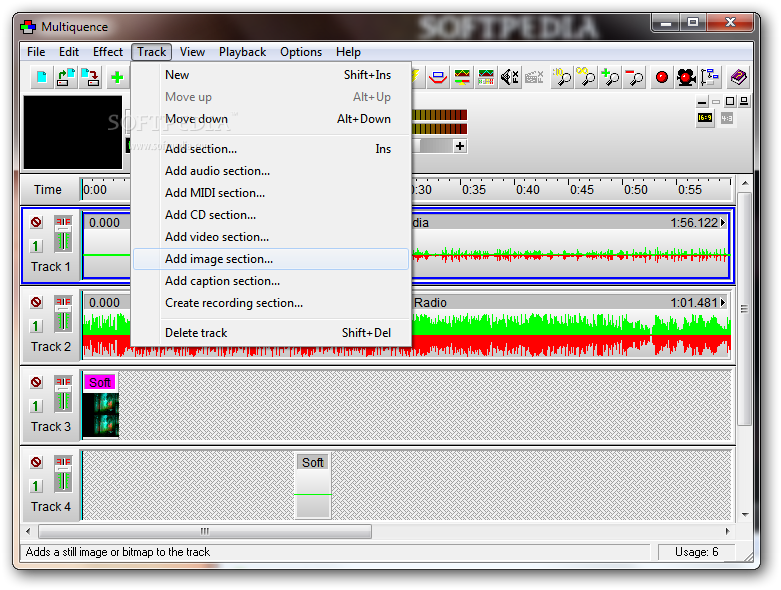Click the green plus add toolbar icon
This screenshot has width=781, height=590.
(x=117, y=77)
